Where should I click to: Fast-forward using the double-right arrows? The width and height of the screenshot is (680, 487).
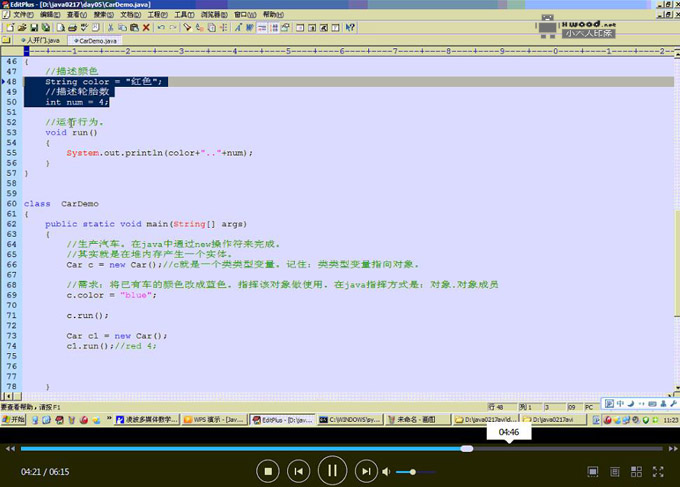[x=673, y=448]
